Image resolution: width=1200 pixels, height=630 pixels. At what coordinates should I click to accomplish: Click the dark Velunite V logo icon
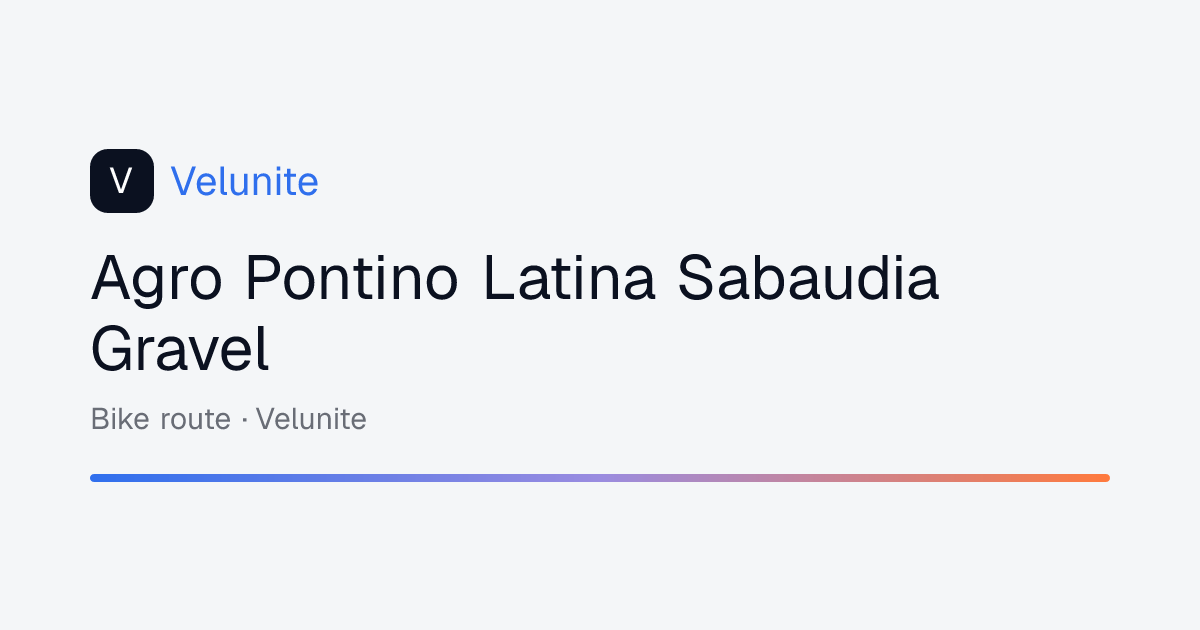pos(122,181)
